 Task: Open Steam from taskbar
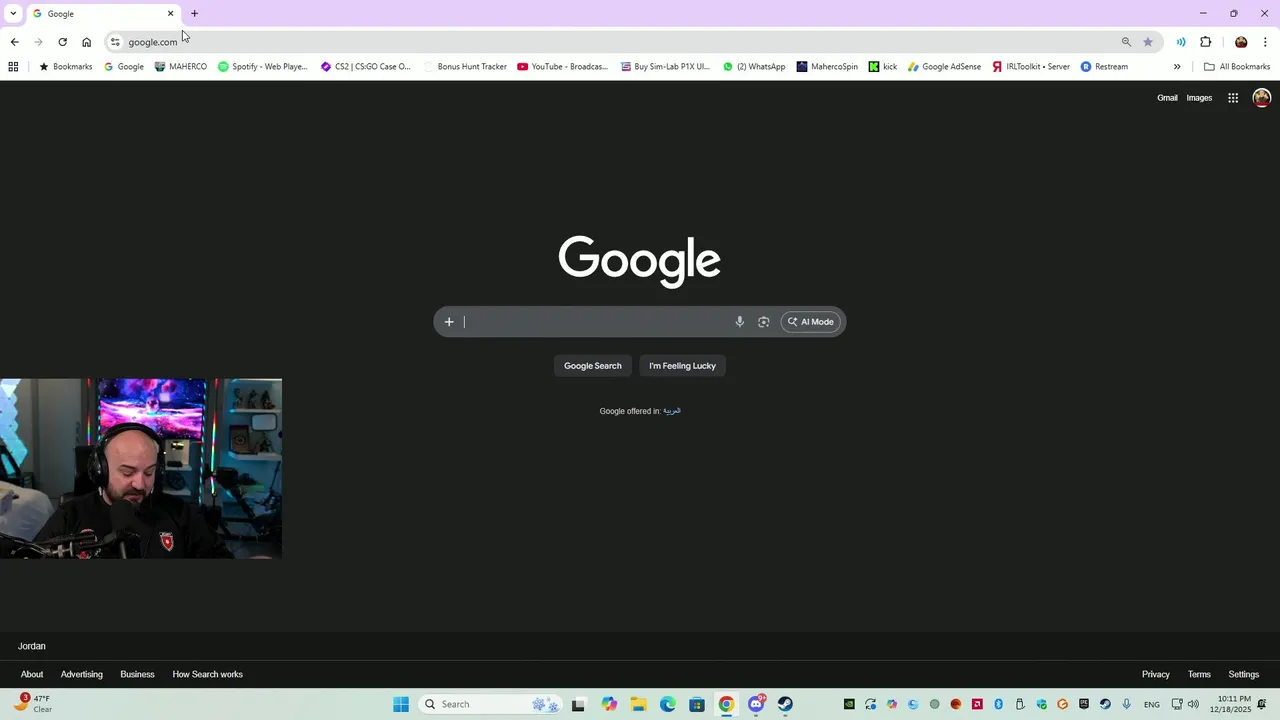tap(785, 704)
